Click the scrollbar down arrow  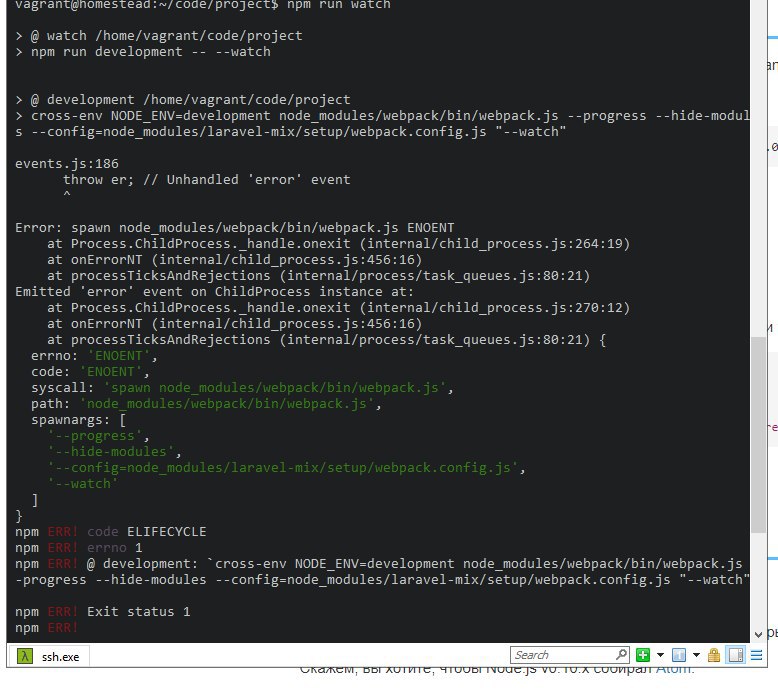click(758, 634)
